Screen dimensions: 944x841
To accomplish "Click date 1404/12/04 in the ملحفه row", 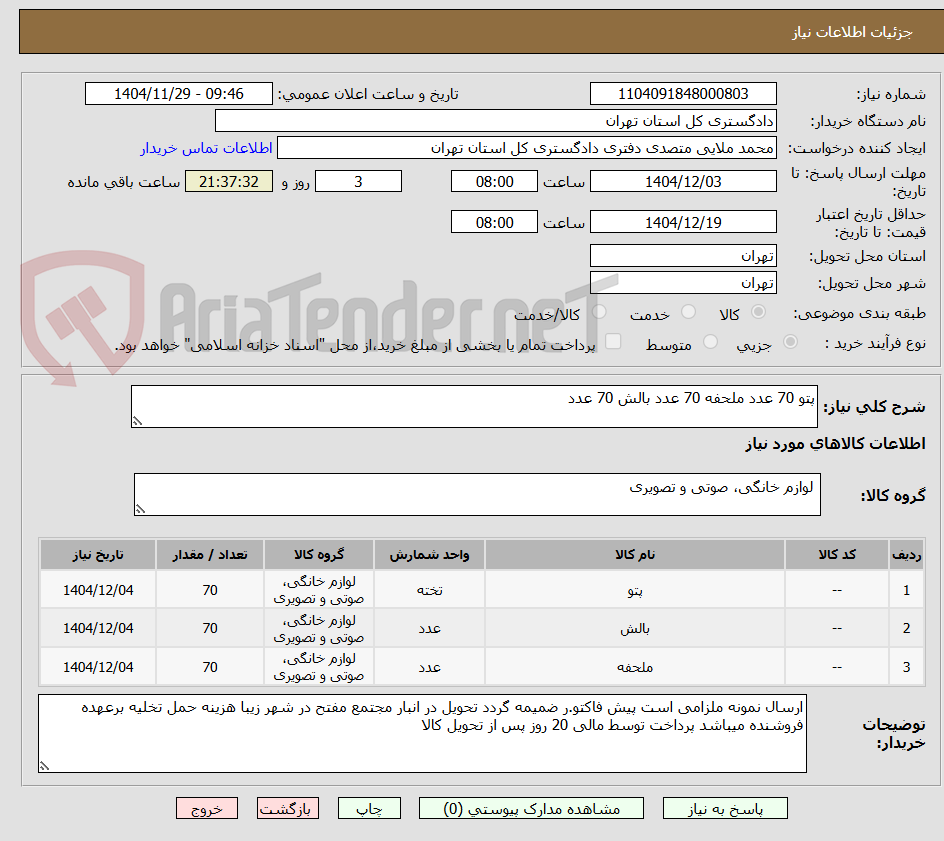I will pos(98,667).
